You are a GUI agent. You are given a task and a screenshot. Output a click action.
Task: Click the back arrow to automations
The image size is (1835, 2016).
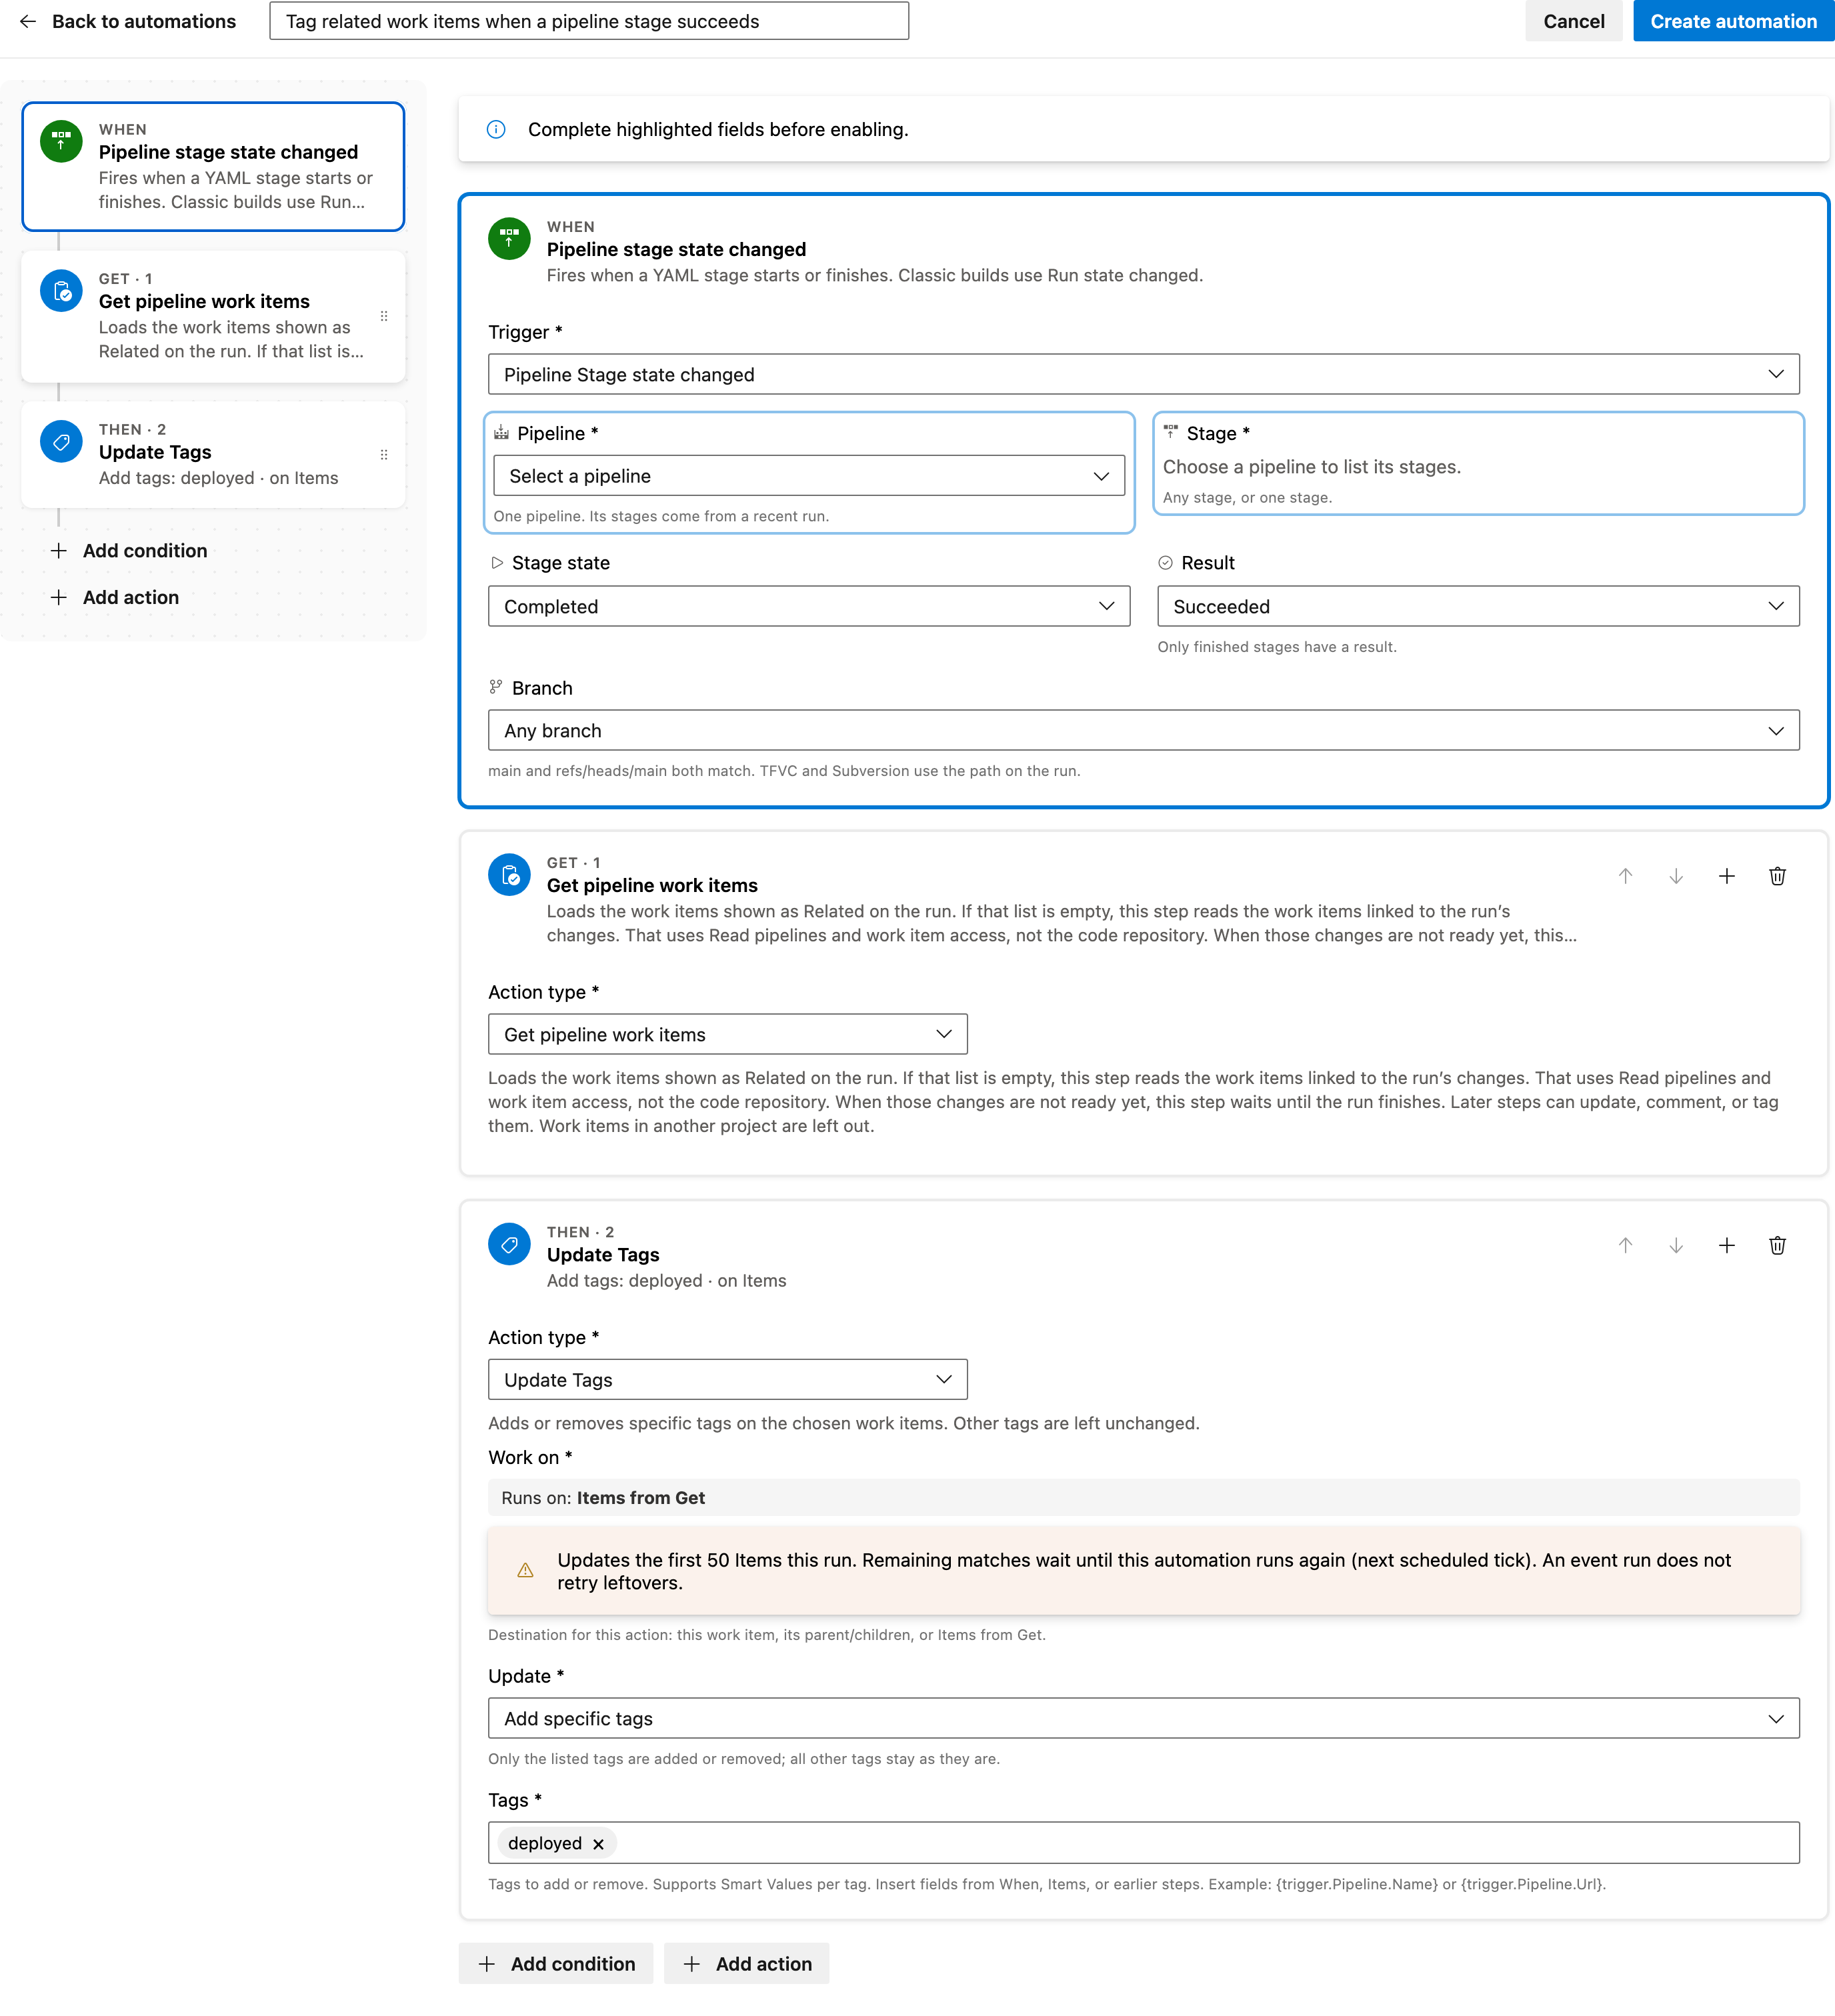(x=28, y=21)
